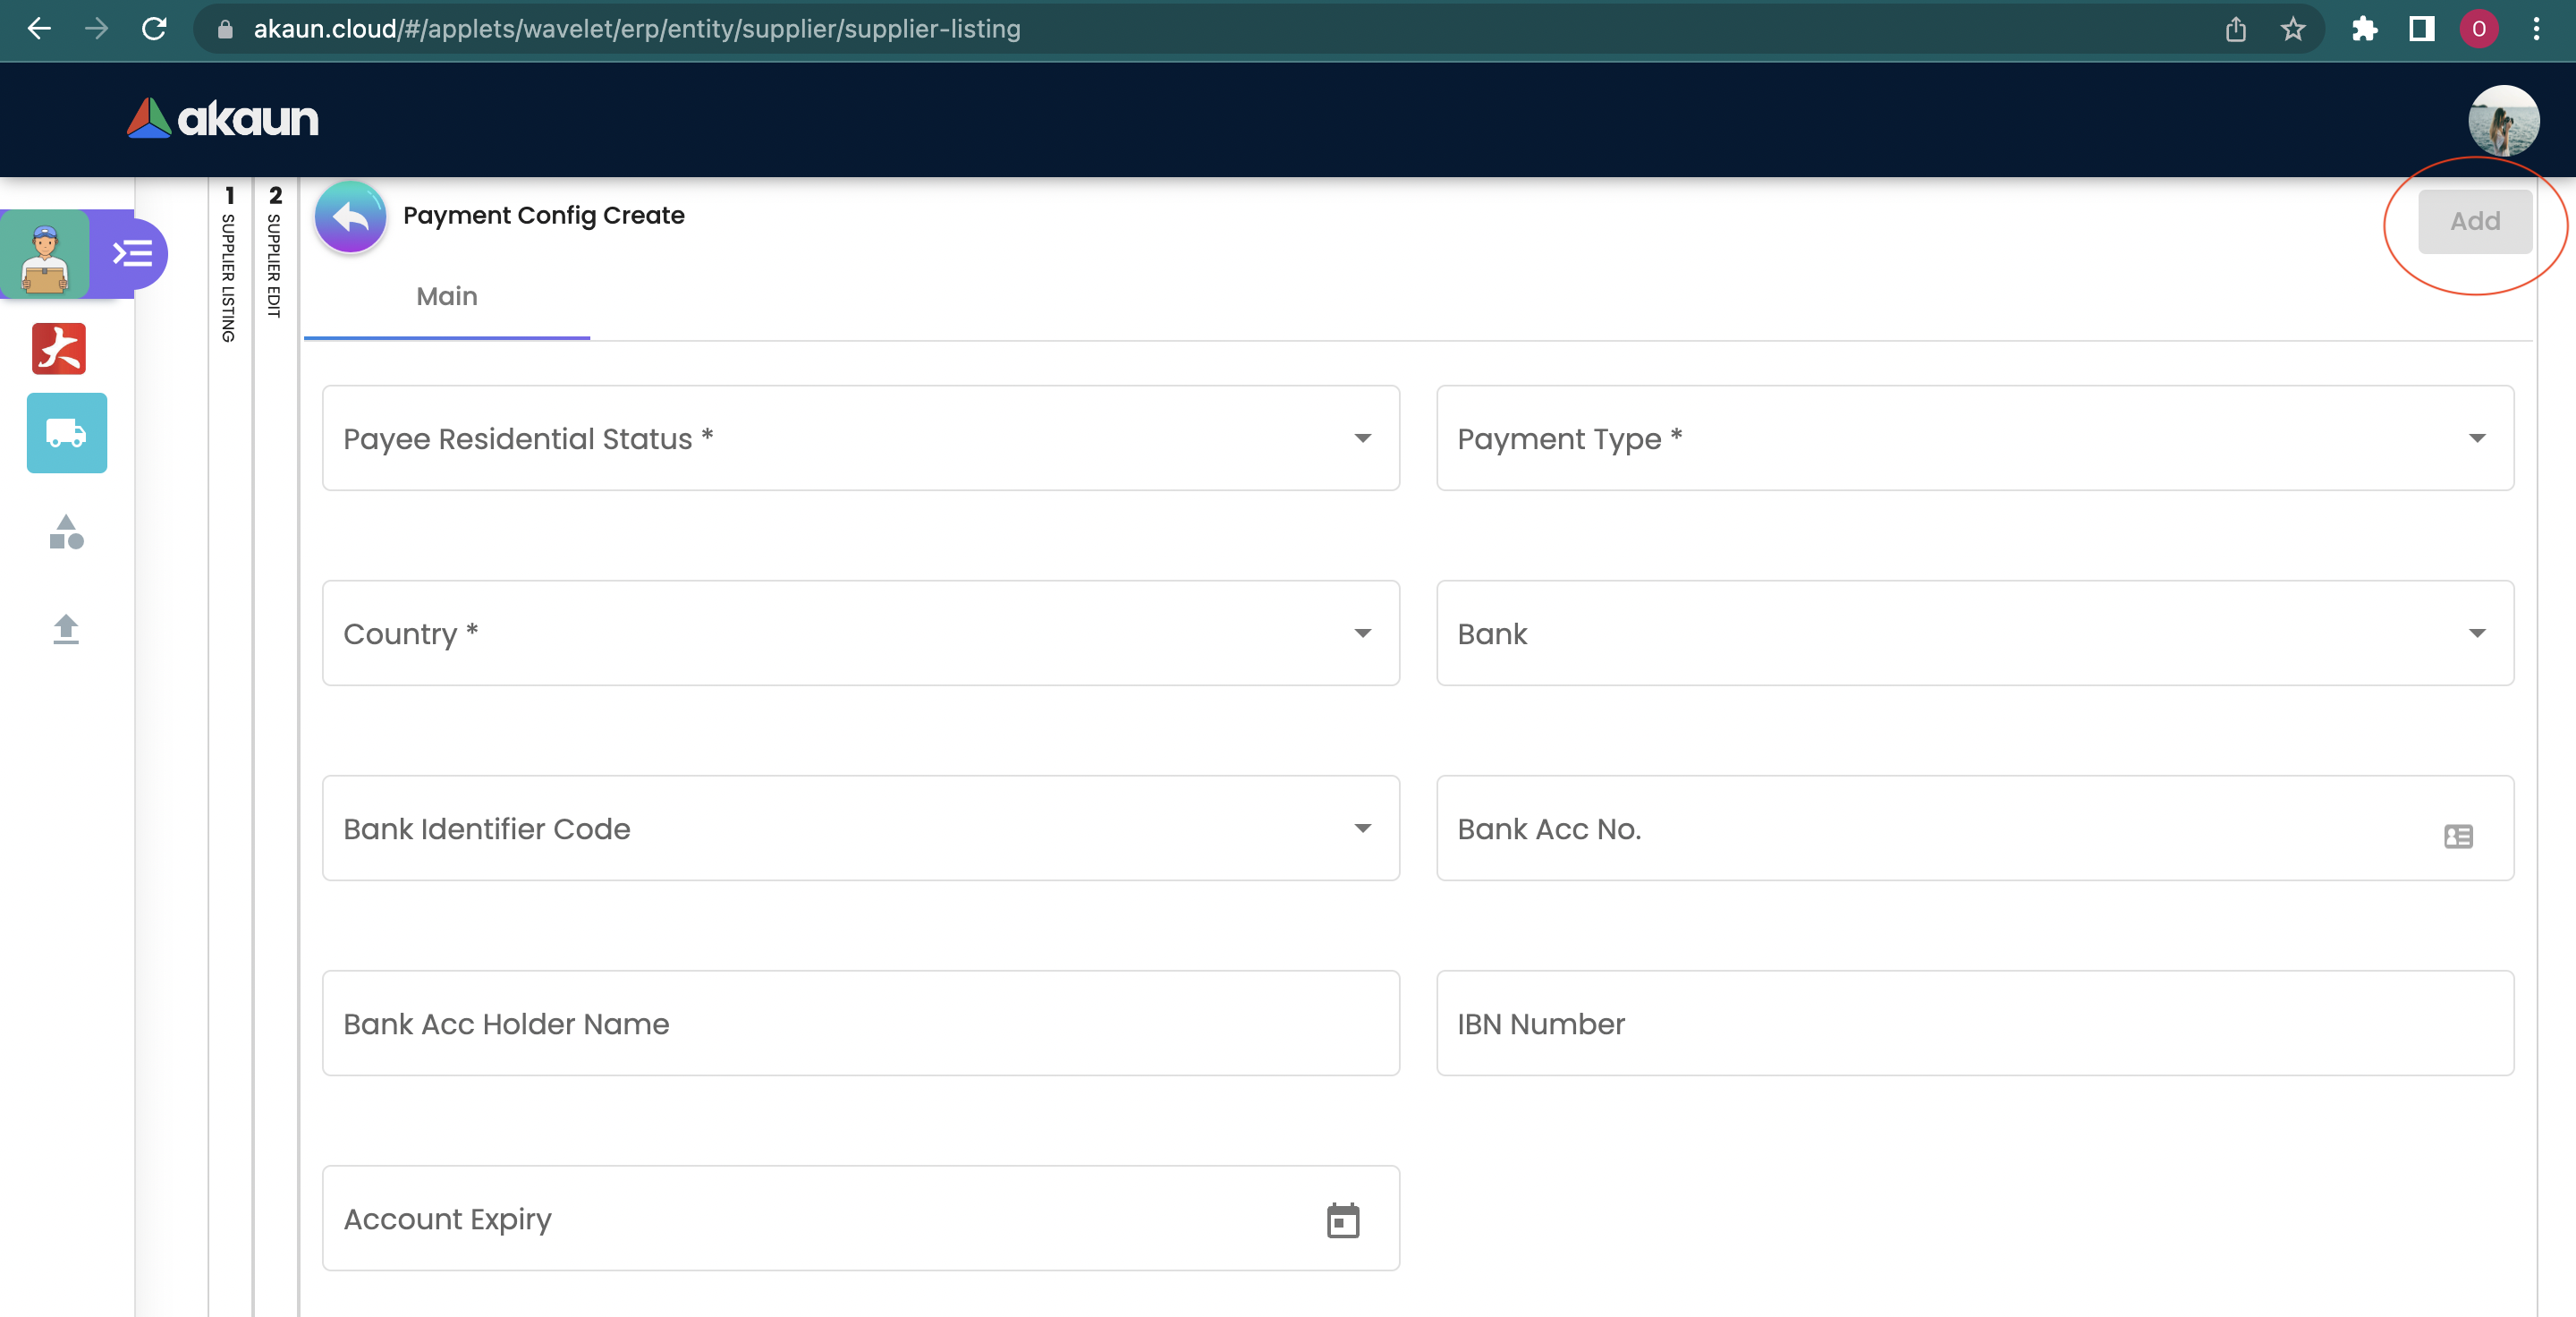The width and height of the screenshot is (2576, 1317).
Task: Click the supplier delivery person applet icon
Action: pyautogui.click(x=45, y=256)
